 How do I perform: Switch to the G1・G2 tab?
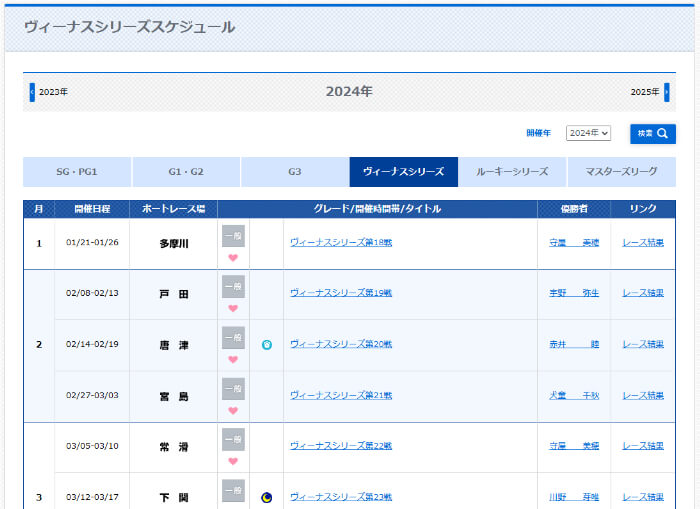point(186,172)
